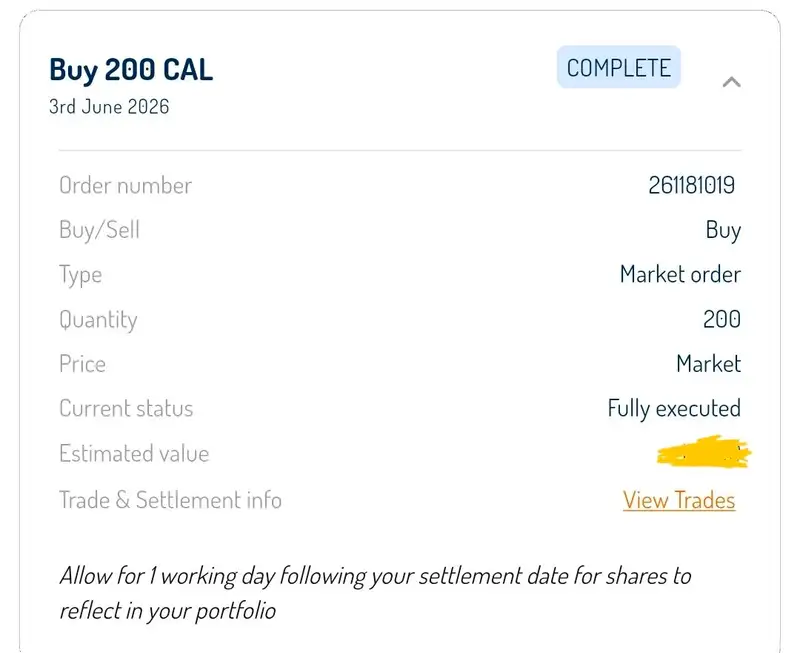Select the Buy 200 CAL heading
The height and width of the screenshot is (653, 800).
pyautogui.click(x=131, y=70)
